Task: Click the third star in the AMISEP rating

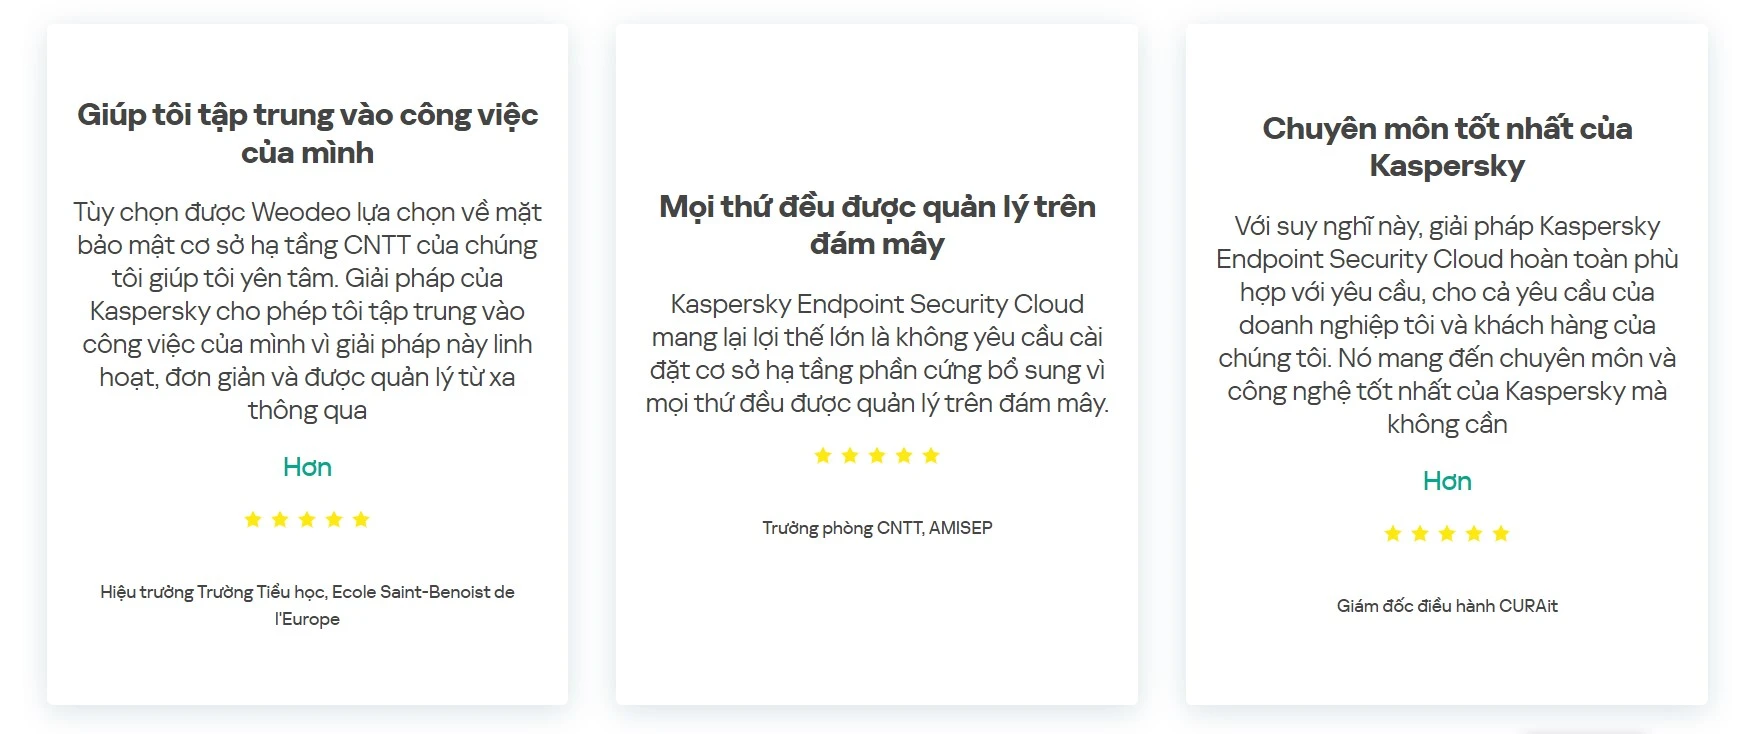Action: (875, 455)
